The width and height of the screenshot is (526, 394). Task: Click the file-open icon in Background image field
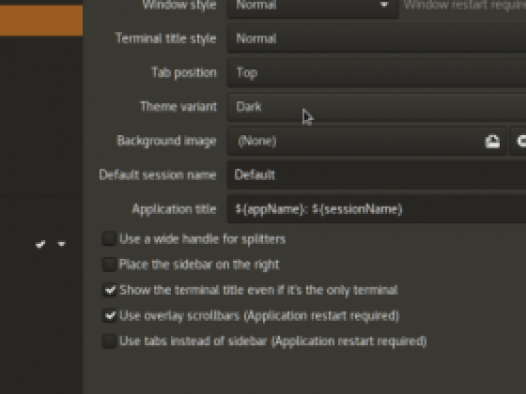pos(492,142)
